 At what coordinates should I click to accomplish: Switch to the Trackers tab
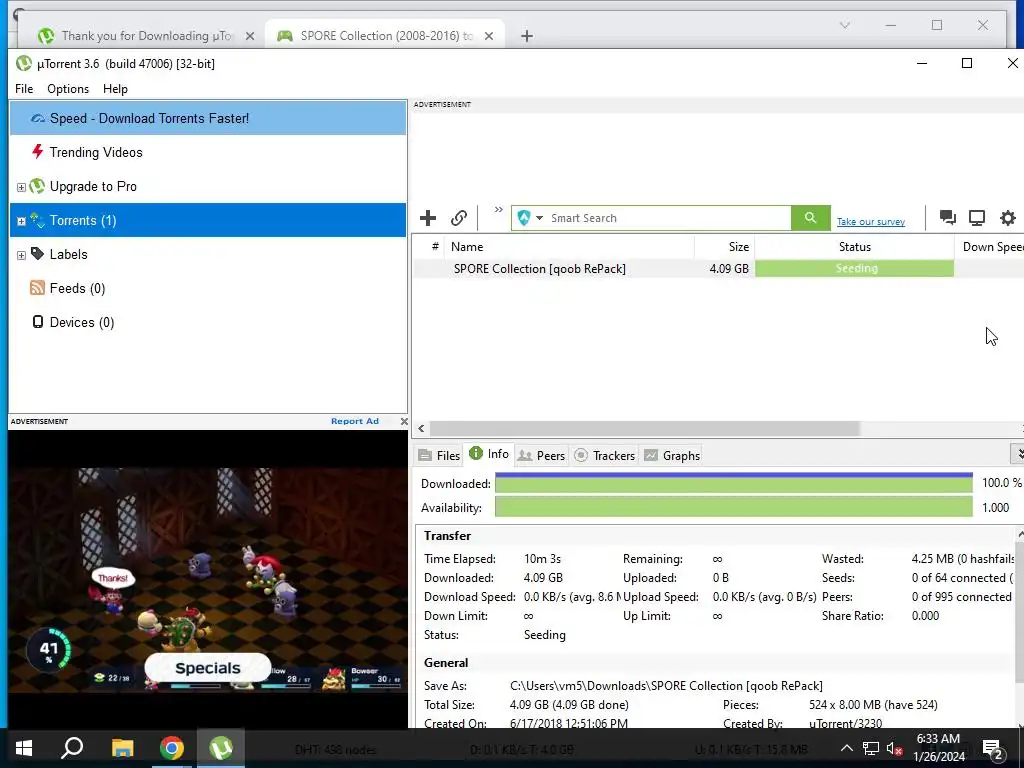click(605, 455)
